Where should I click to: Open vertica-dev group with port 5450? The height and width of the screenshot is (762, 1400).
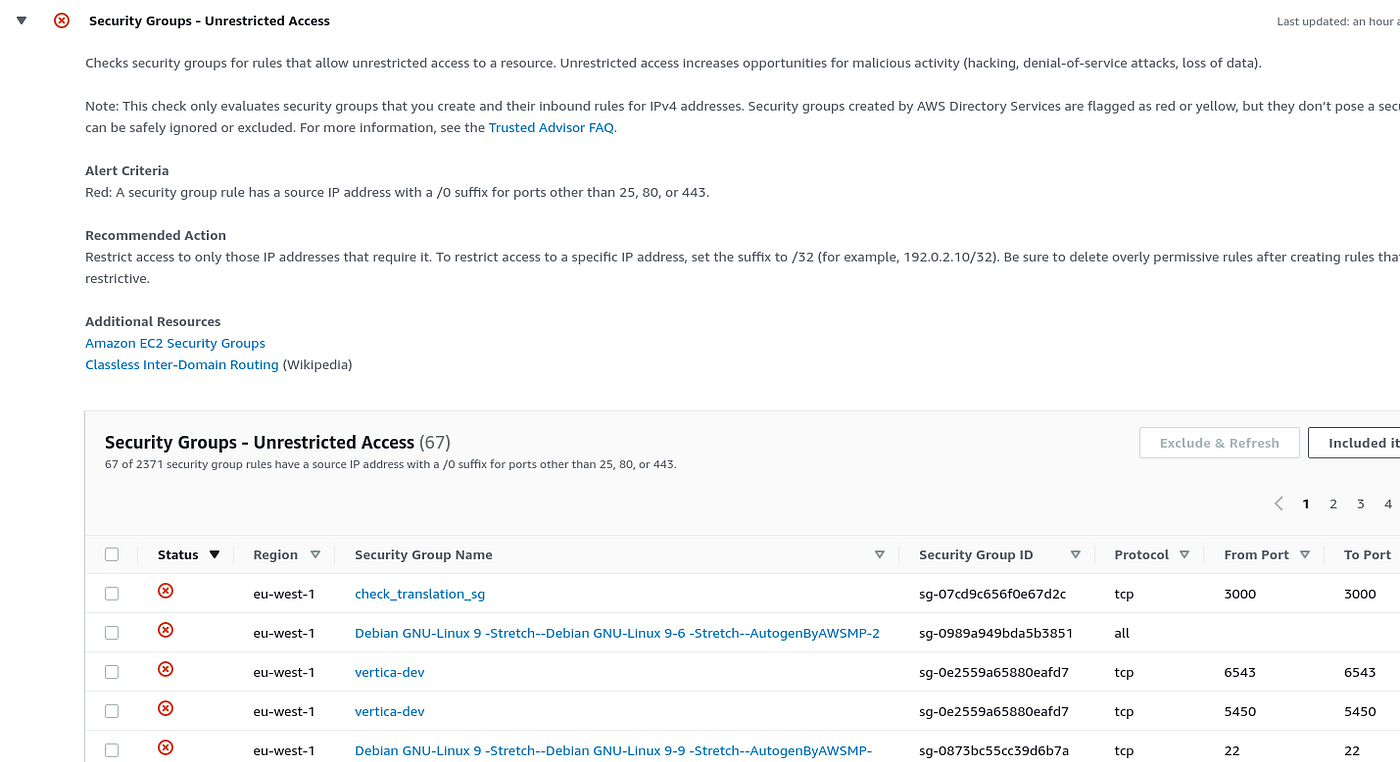390,711
